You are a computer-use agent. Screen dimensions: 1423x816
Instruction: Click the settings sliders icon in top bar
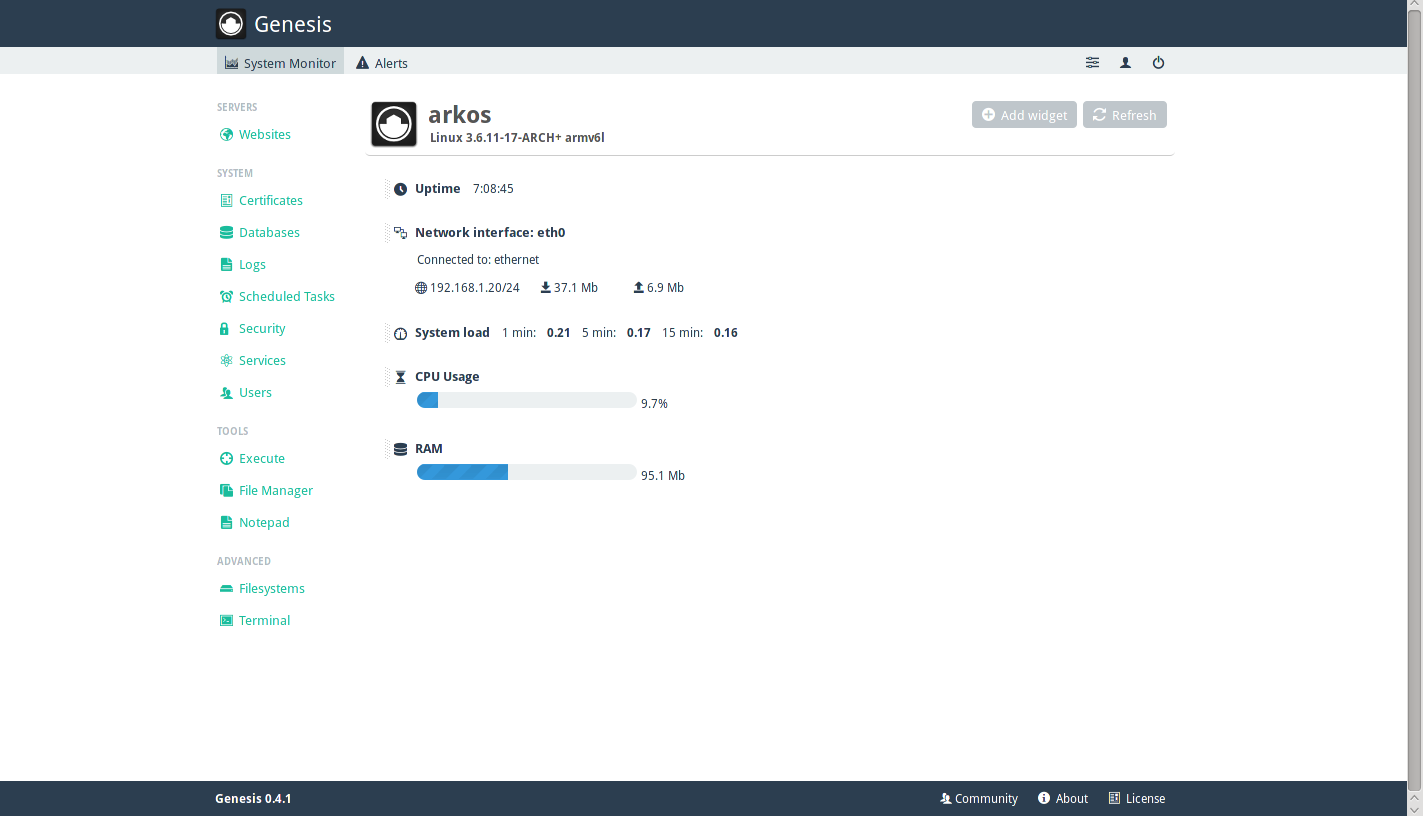coord(1092,63)
